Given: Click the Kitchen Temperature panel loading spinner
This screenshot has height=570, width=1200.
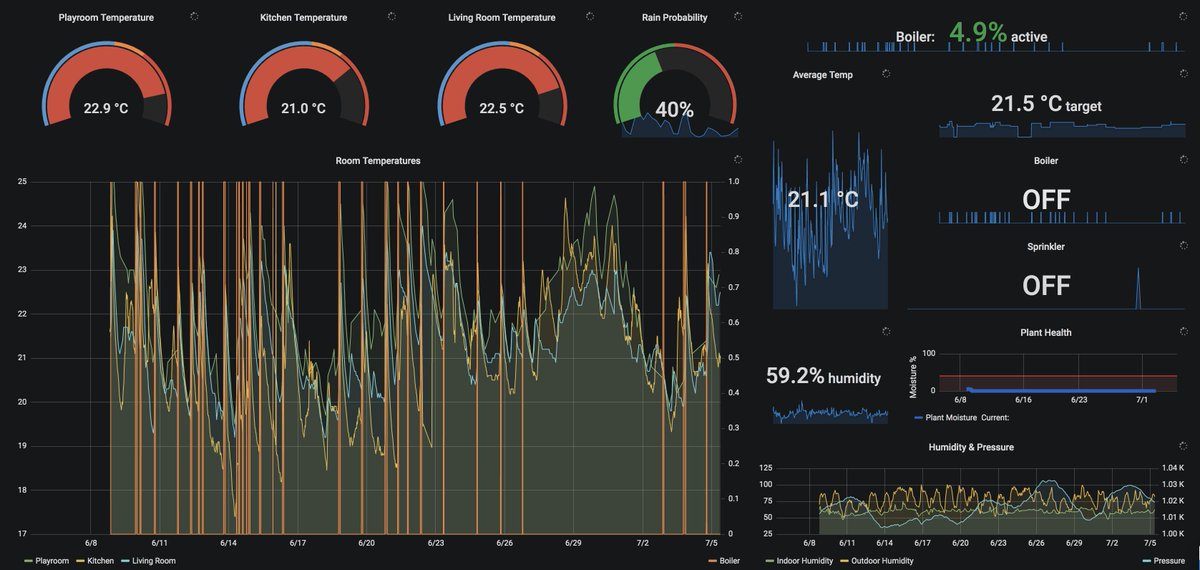Looking at the screenshot, I should tap(391, 16).
